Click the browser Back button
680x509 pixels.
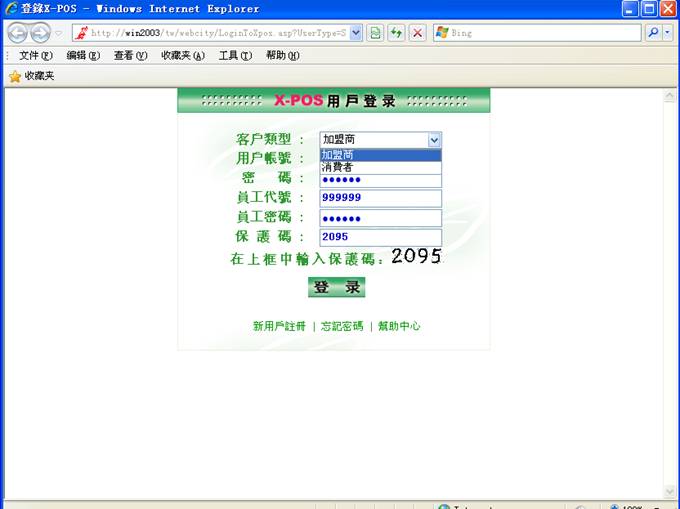point(18,33)
